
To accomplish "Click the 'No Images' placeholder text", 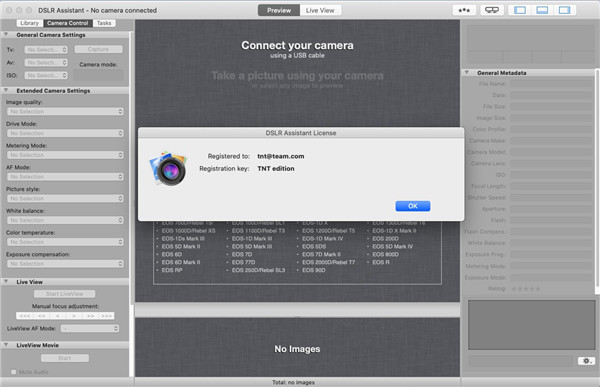I will click(x=297, y=349).
